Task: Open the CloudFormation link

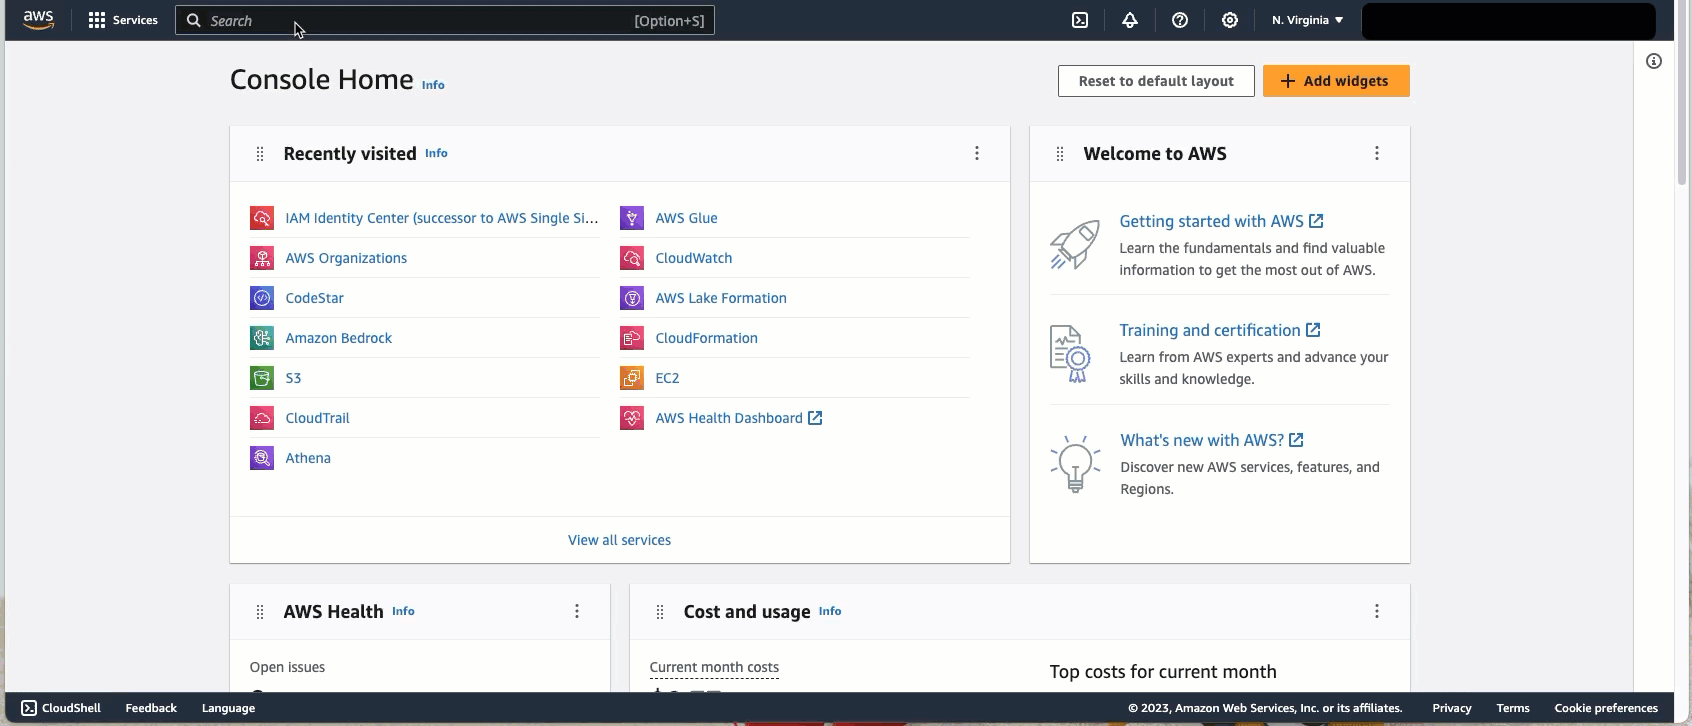Action: (x=706, y=338)
